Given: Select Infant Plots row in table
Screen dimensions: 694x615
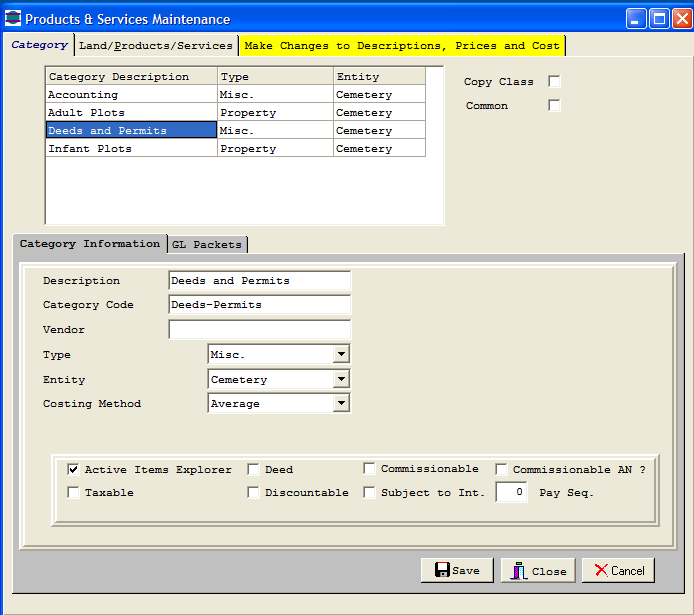Looking at the screenshot, I should coord(131,149).
